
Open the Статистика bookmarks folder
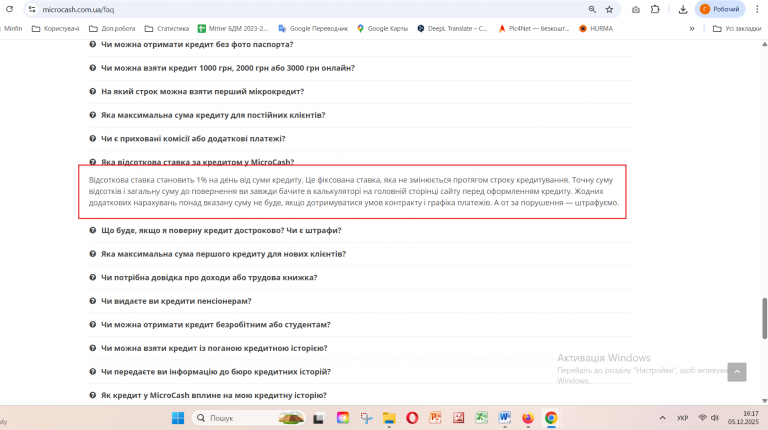(x=167, y=28)
